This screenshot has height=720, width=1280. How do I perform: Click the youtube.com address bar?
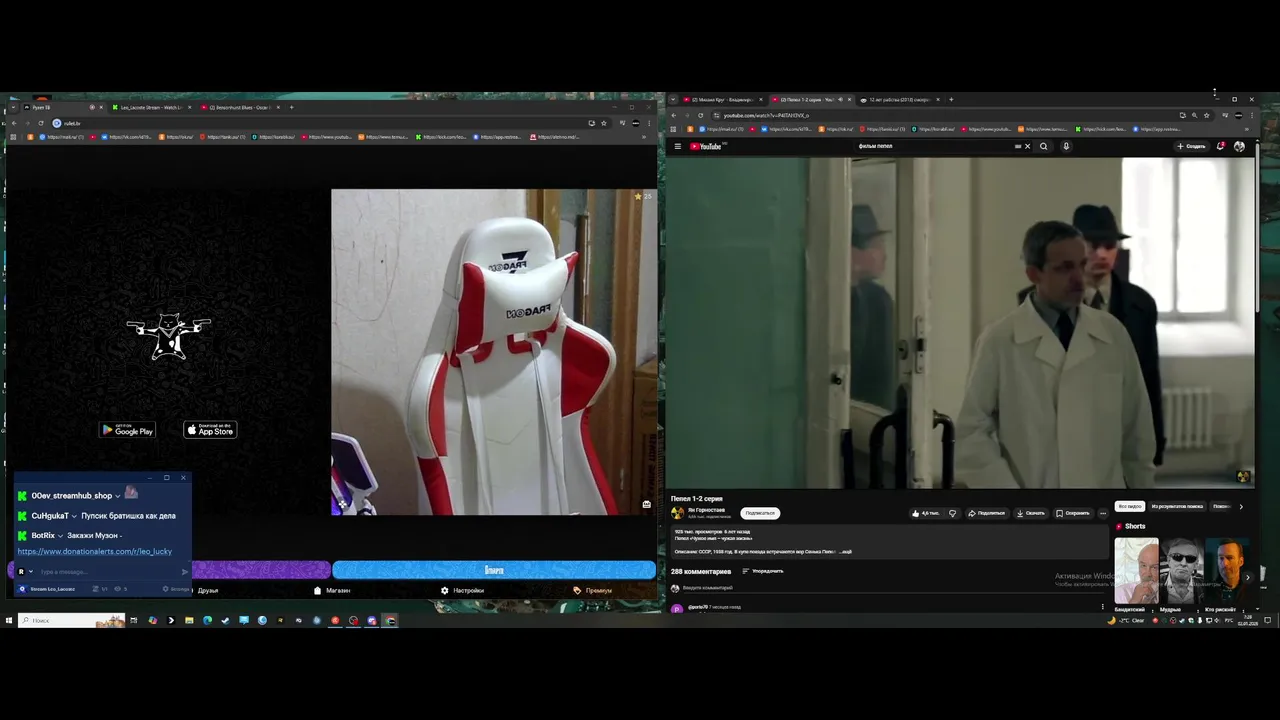(940, 115)
